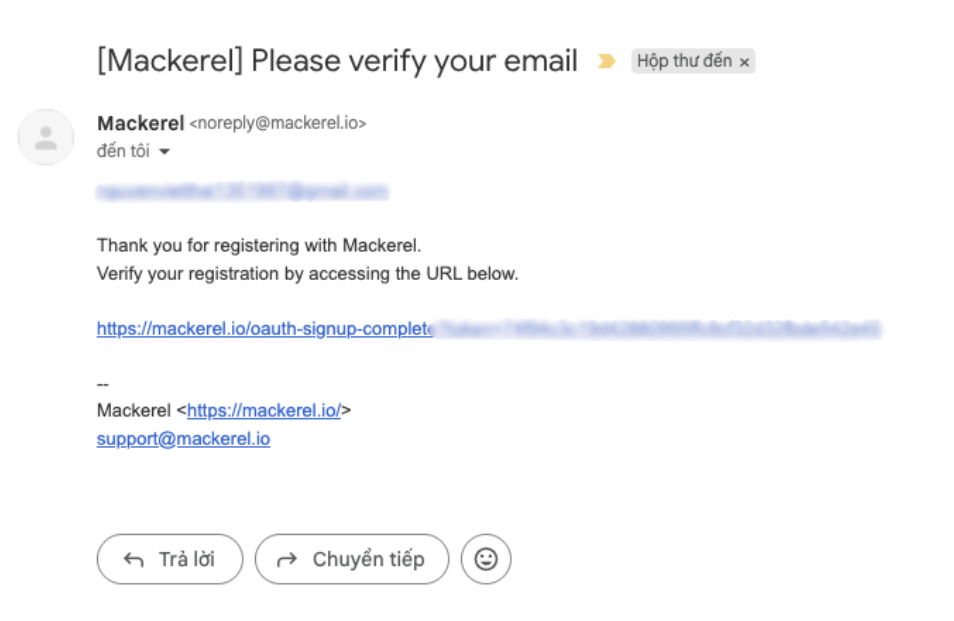The height and width of the screenshot is (621, 954).
Task: Click the yellow importance marker beside the subject
Action: coord(605,62)
